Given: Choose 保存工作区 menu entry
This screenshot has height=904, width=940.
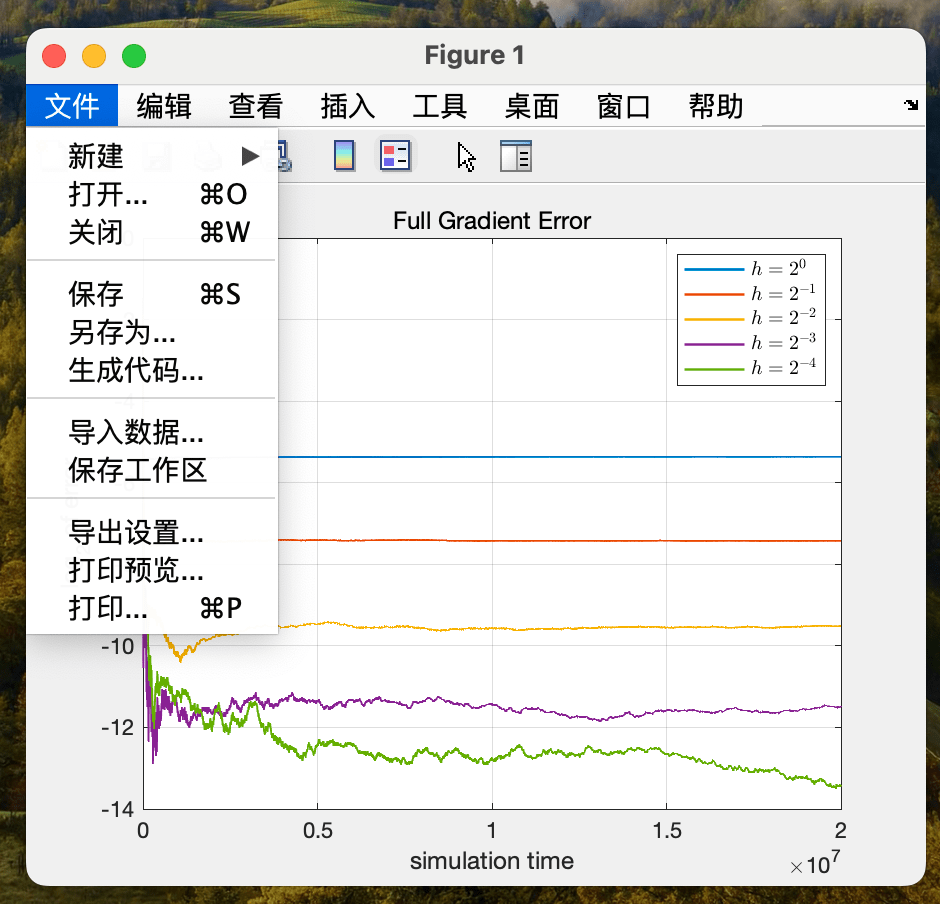Looking at the screenshot, I should 138,470.
